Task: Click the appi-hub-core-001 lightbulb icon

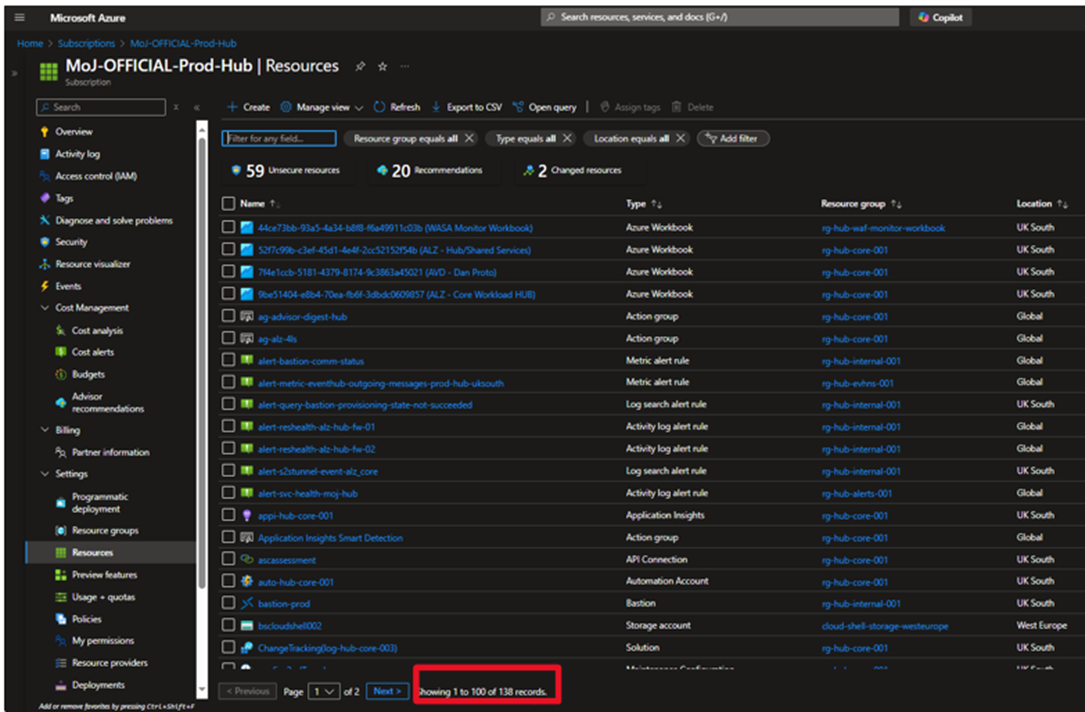Action: pos(247,515)
